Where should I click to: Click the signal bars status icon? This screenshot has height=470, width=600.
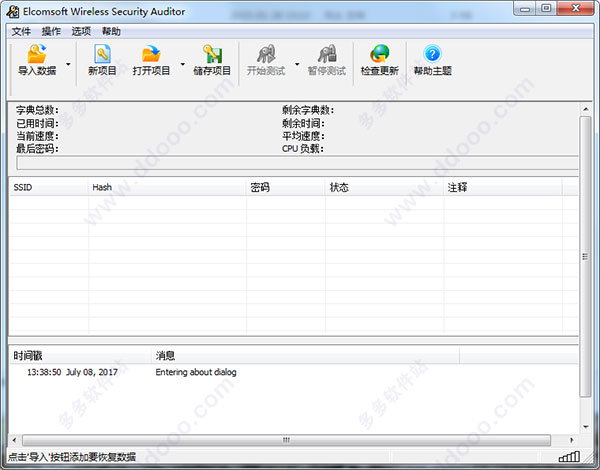tap(569, 456)
